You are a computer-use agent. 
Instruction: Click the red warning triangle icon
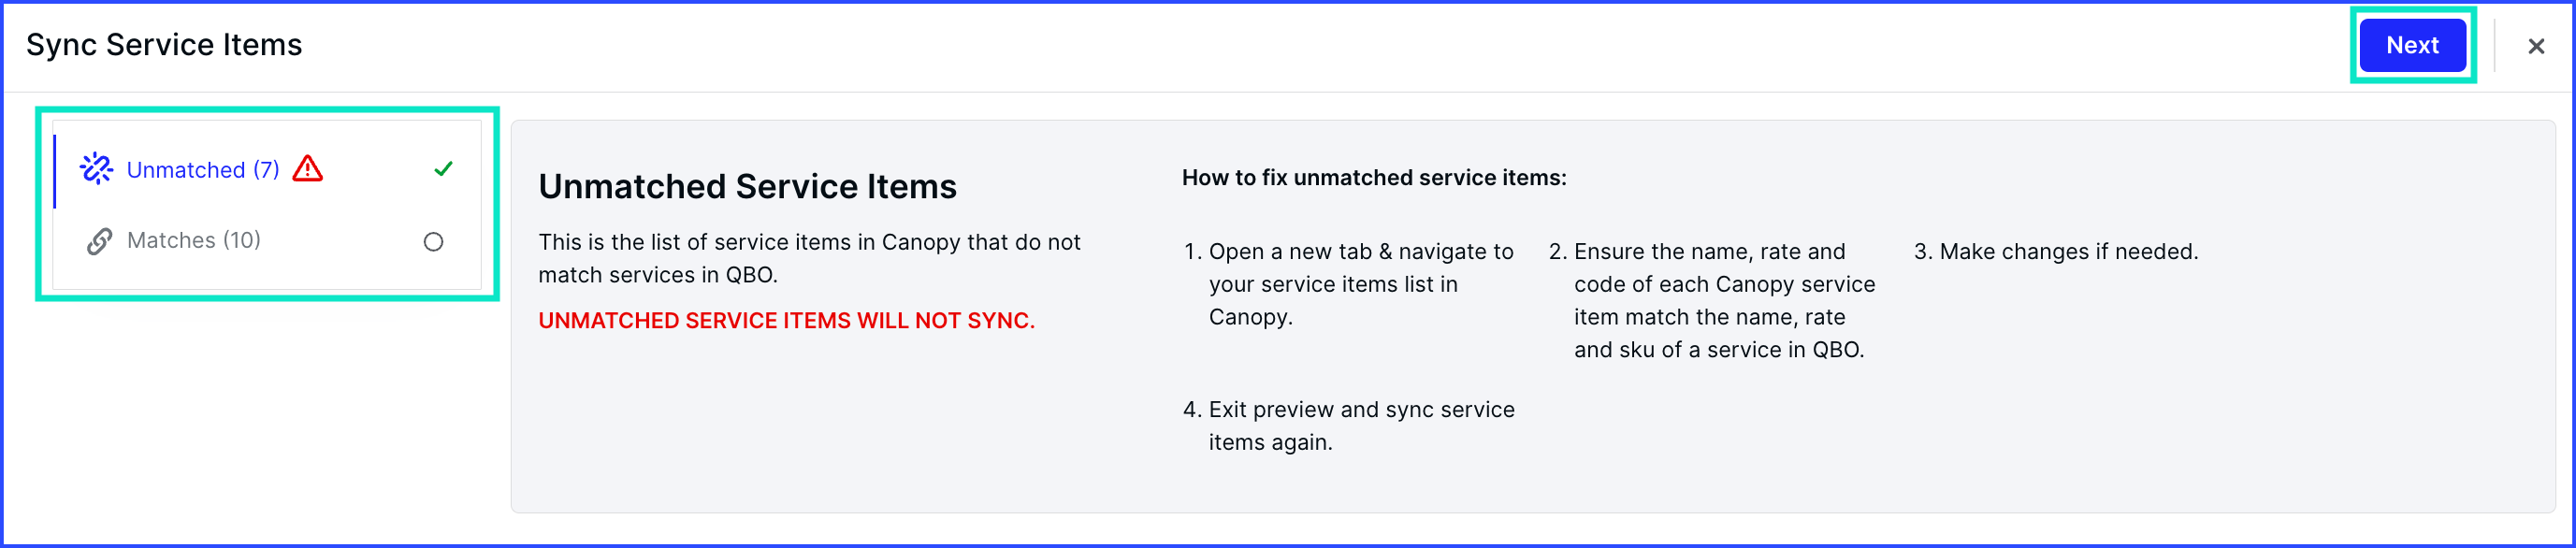click(x=308, y=168)
